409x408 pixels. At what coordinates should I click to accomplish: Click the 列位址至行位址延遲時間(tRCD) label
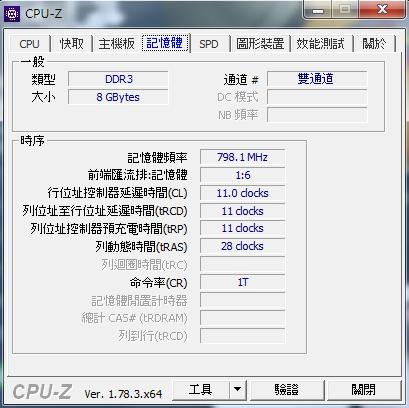pyautogui.click(x=105, y=211)
